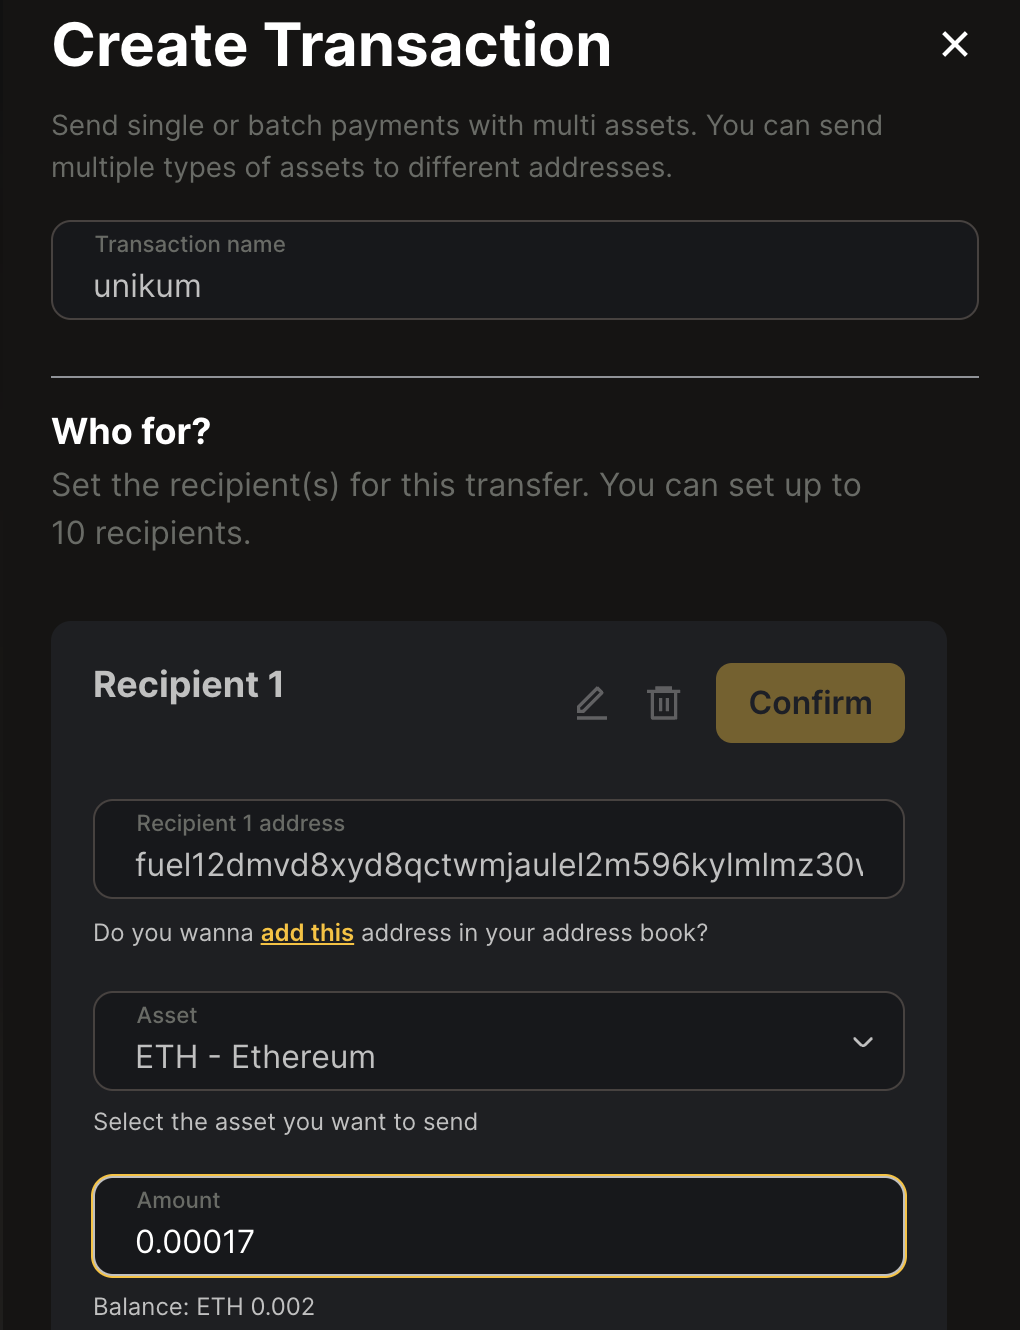
Task: Click the Create Transaction title
Action: point(332,46)
